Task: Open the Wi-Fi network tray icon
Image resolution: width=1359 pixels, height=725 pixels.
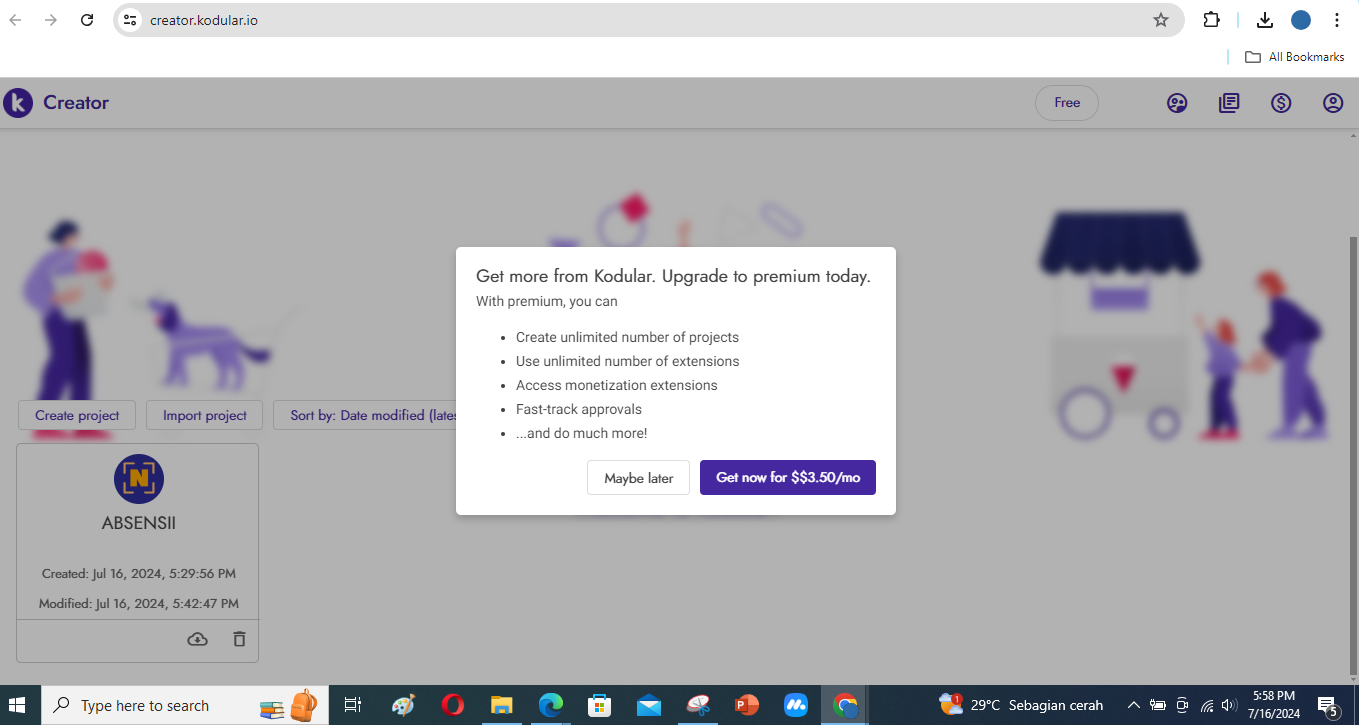Action: click(1208, 705)
